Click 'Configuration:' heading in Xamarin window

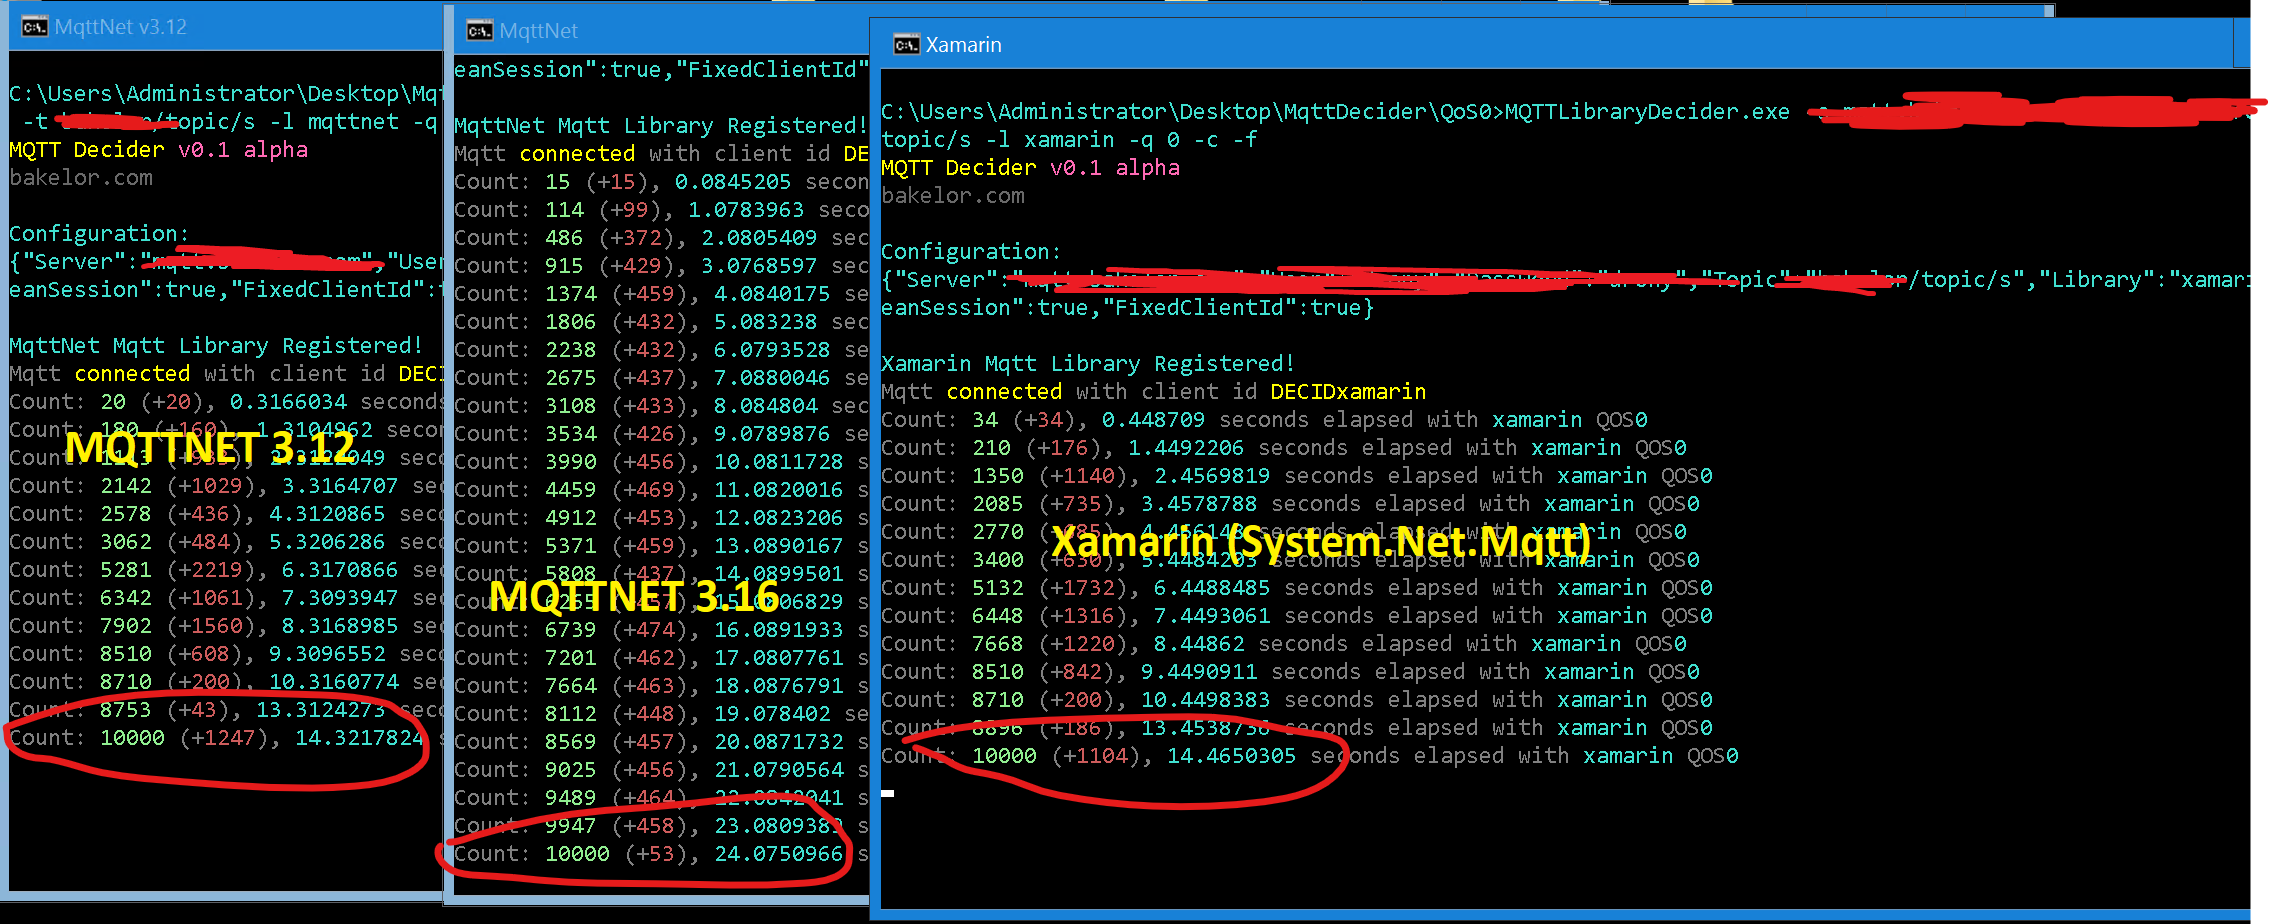[x=971, y=252]
